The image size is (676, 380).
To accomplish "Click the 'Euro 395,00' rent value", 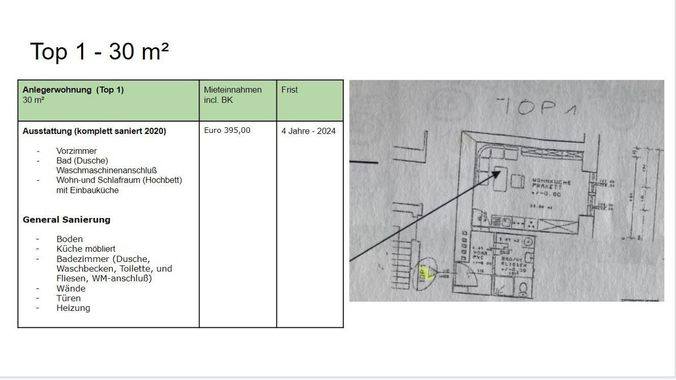I will click(x=227, y=130).
